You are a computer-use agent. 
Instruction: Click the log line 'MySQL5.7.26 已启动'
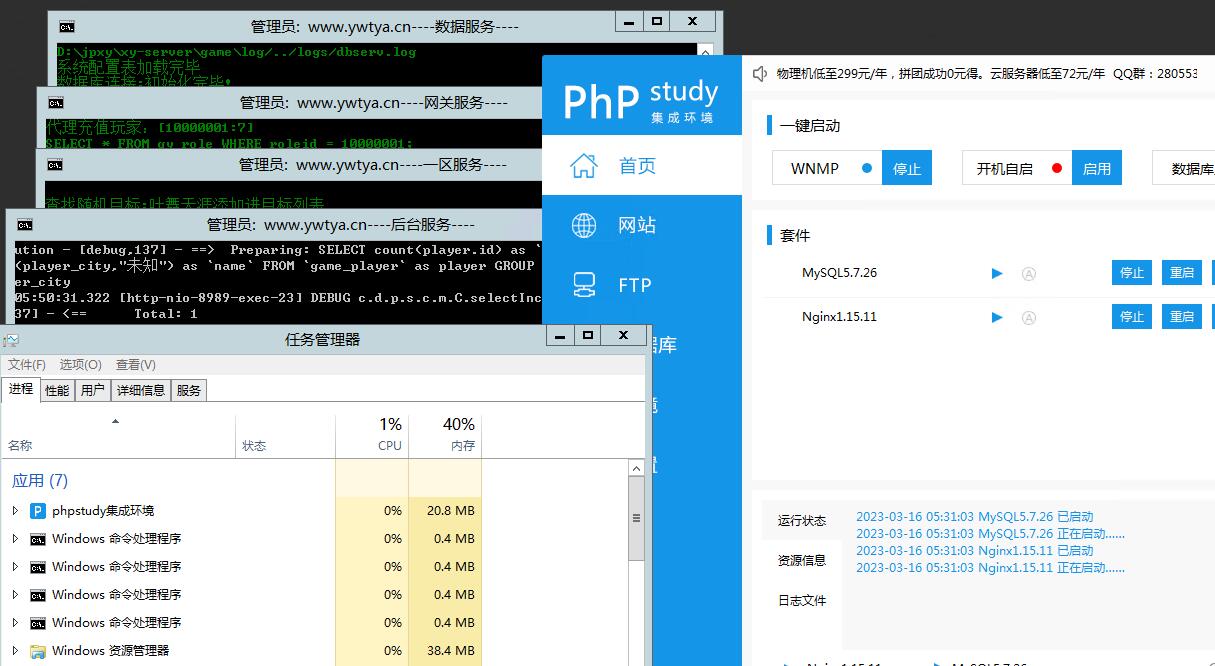click(x=975, y=517)
